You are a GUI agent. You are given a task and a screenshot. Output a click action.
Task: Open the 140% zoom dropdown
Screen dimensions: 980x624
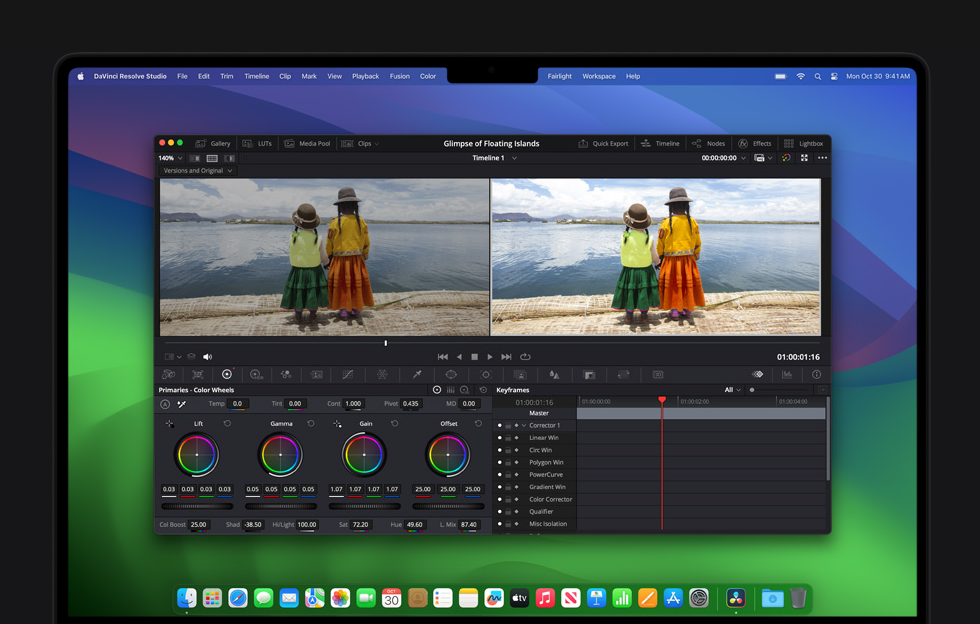(171, 158)
